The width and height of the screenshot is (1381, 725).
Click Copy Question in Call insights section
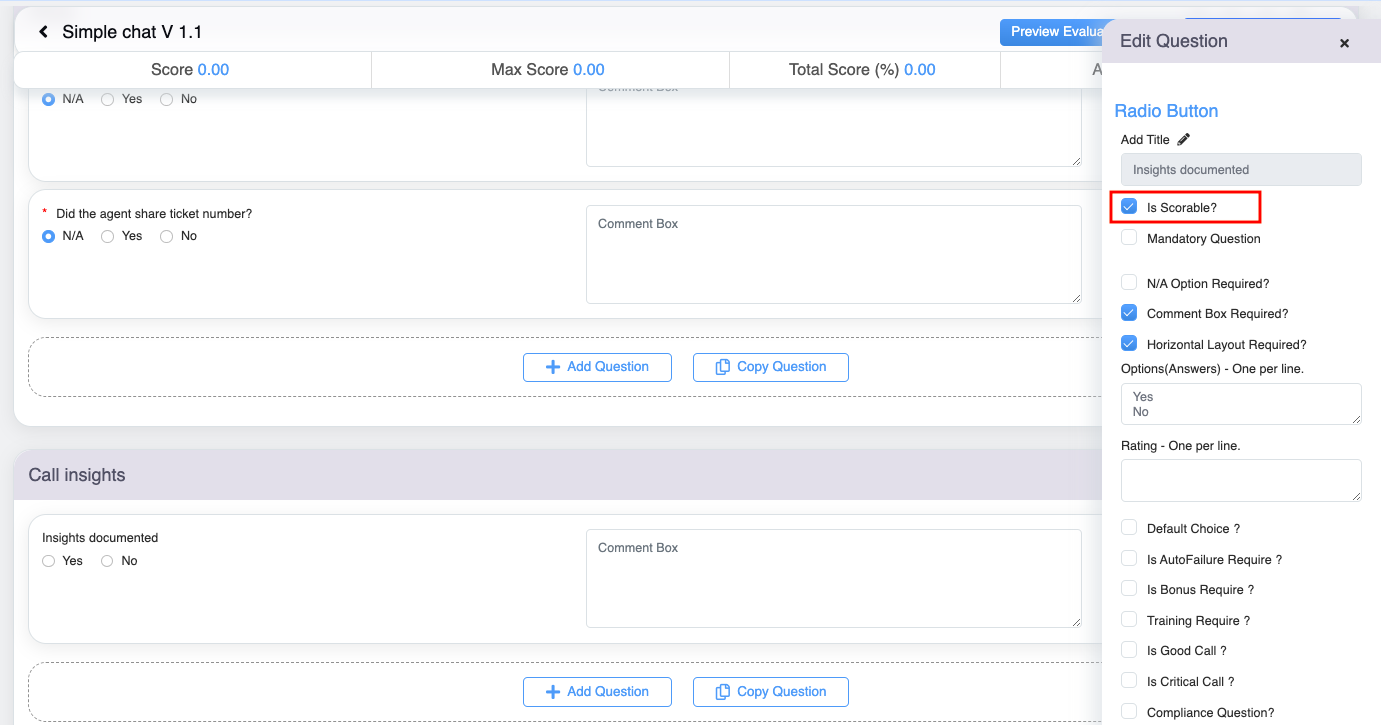coord(770,692)
